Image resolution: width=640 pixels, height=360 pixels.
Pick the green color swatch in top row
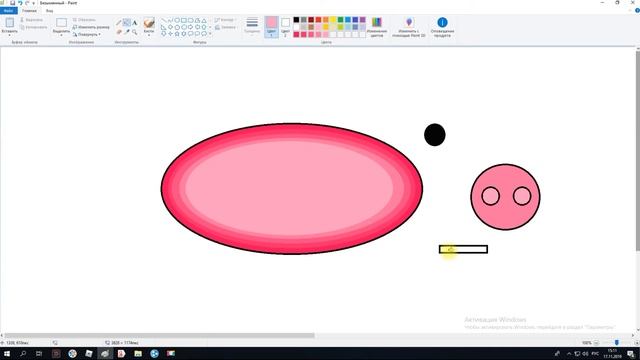[x=340, y=20]
